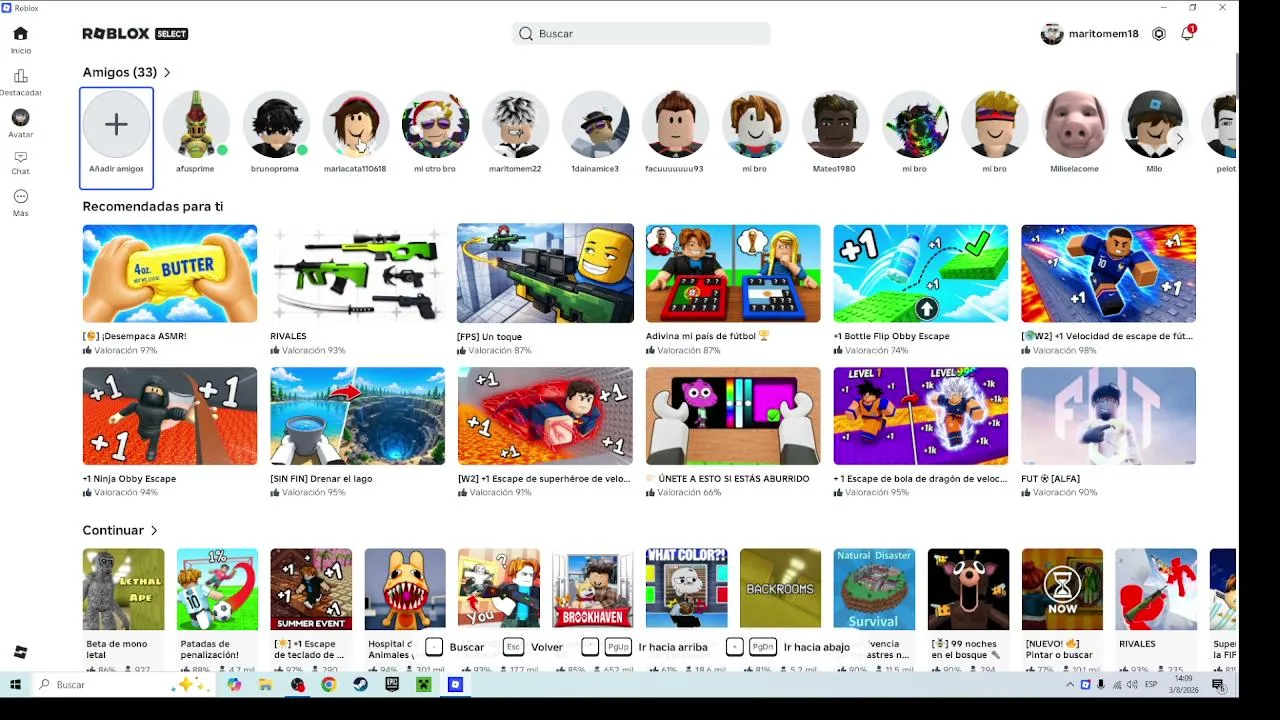This screenshot has height=720, width=1280.
Task: Expand the Continuar section arrow
Action: click(x=154, y=531)
